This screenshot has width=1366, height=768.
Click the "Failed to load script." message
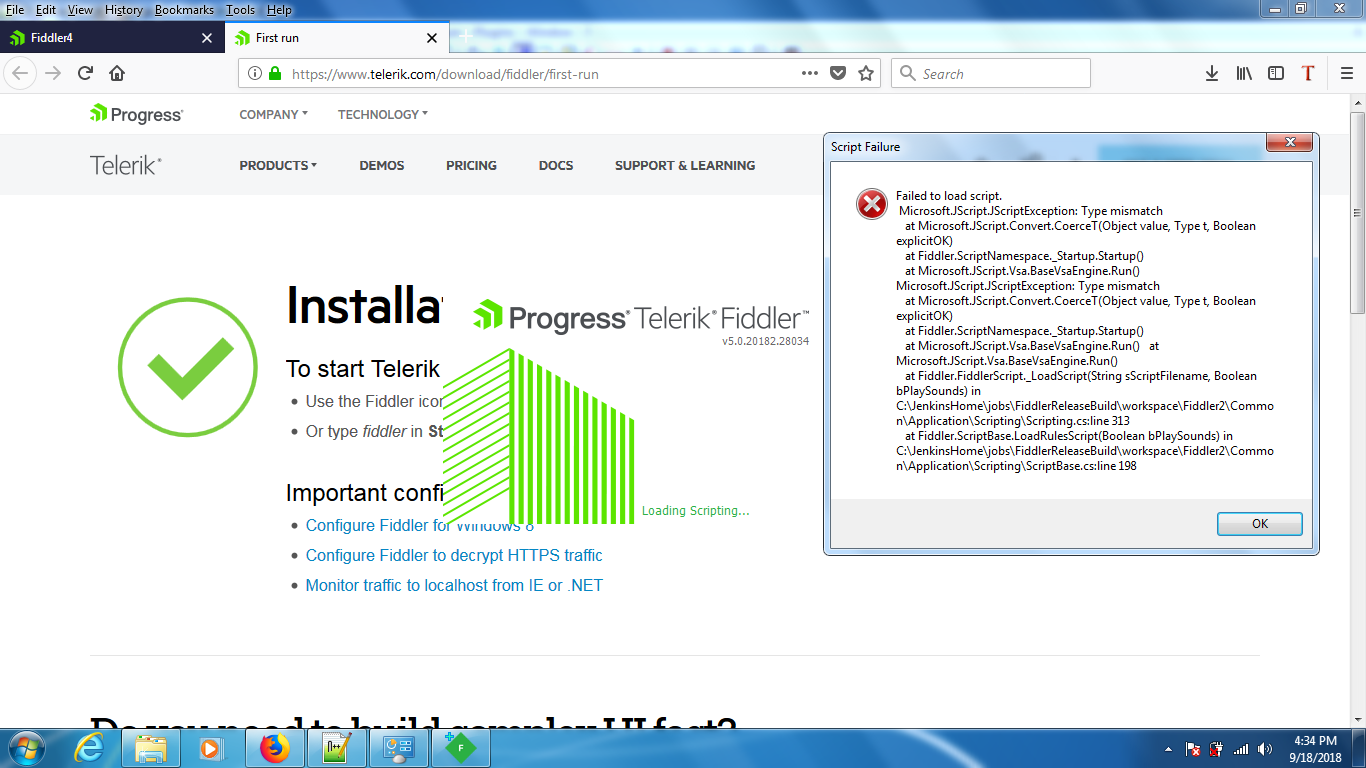coord(948,196)
